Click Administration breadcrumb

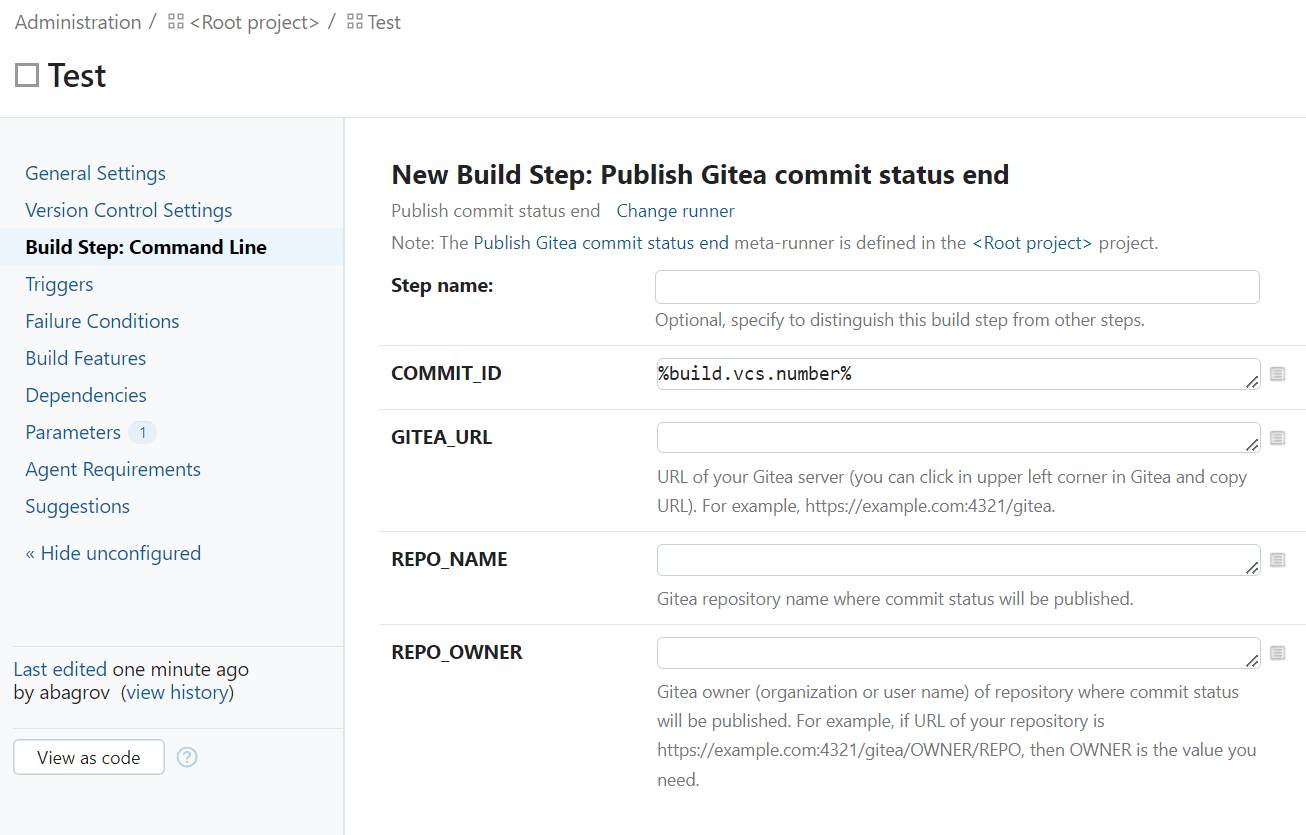coord(78,22)
